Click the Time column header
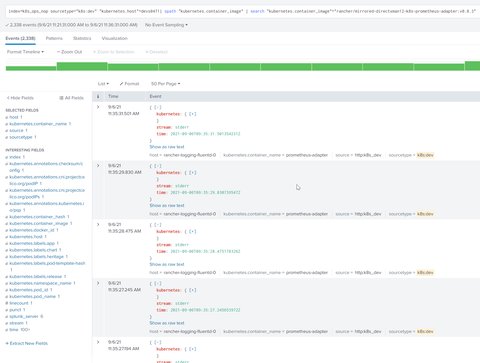The height and width of the screenshot is (363, 480). [x=113, y=96]
